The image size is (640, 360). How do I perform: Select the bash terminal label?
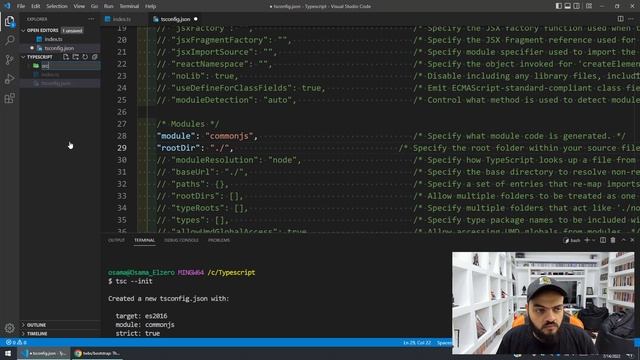coord(572,240)
